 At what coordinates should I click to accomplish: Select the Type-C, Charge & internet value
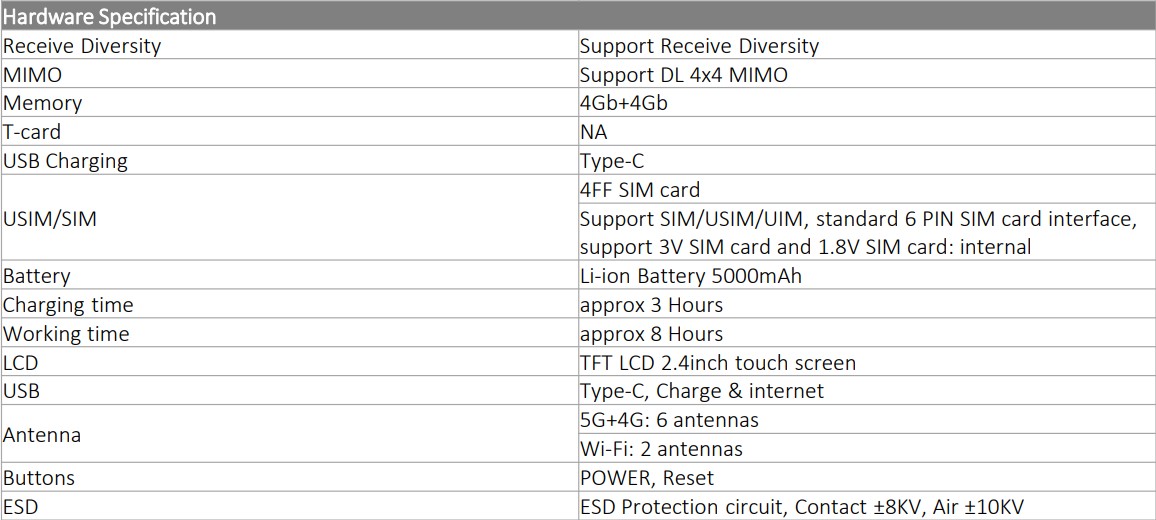coord(701,391)
